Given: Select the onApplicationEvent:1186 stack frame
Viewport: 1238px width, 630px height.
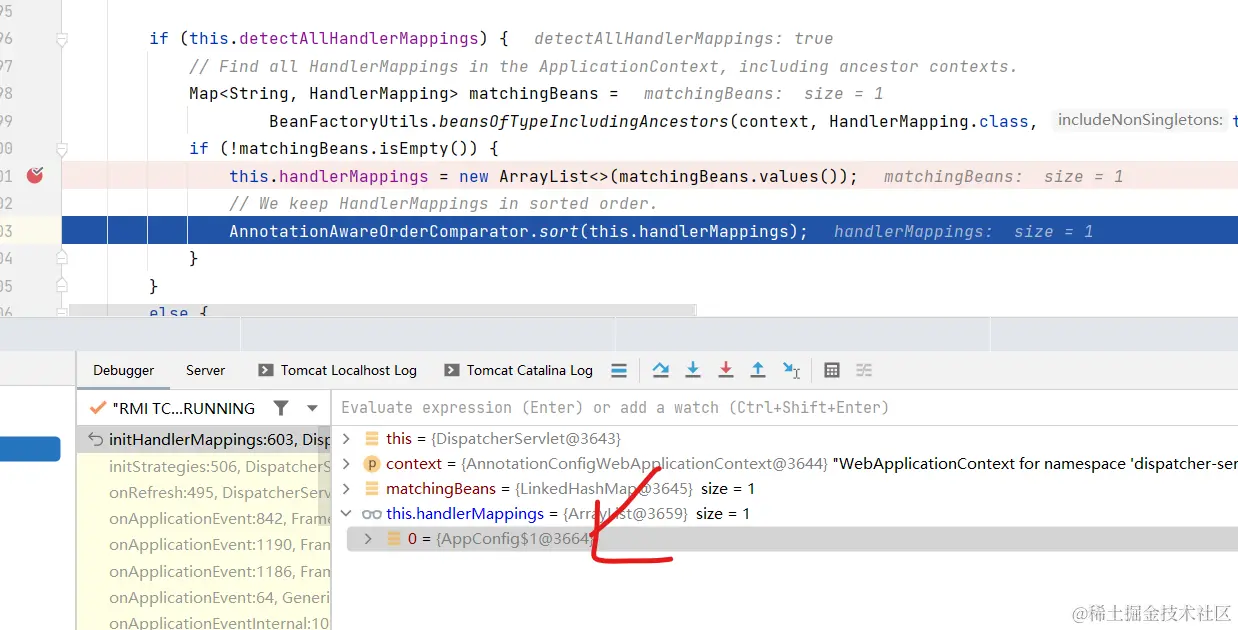Looking at the screenshot, I should (204, 571).
